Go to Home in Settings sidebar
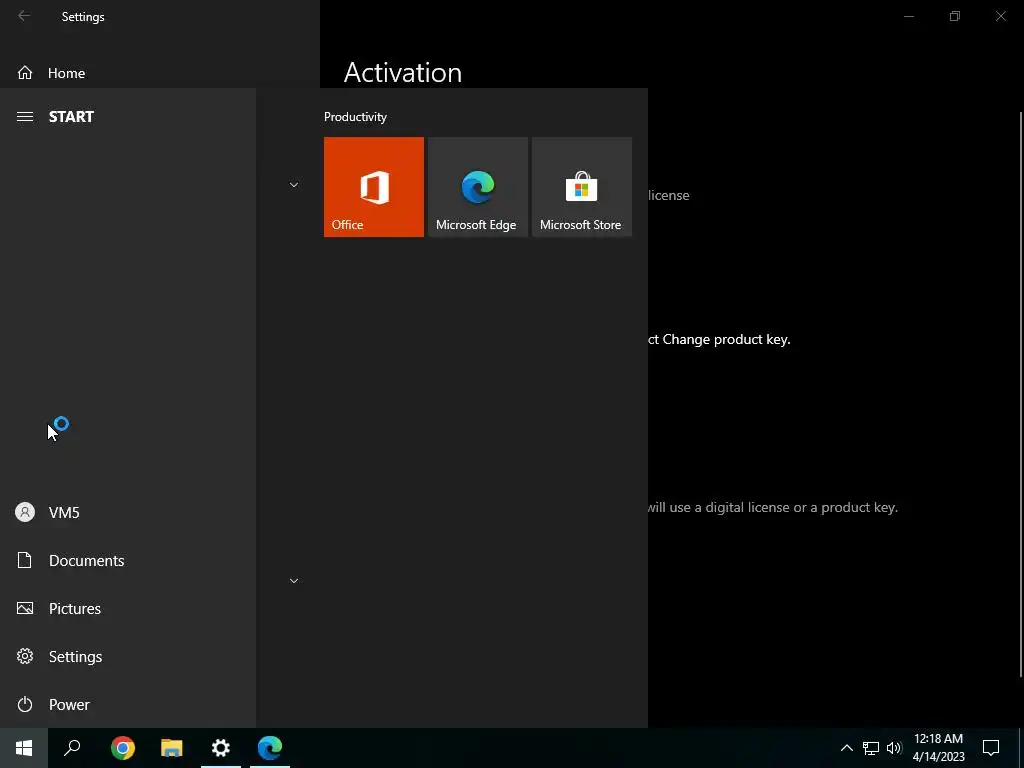Image resolution: width=1024 pixels, height=768 pixels. [x=160, y=73]
